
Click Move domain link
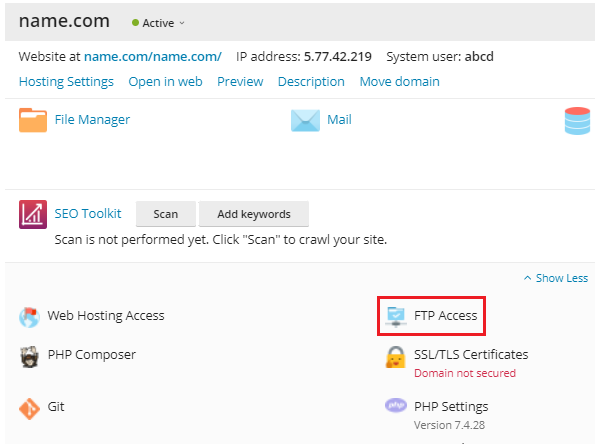399,82
